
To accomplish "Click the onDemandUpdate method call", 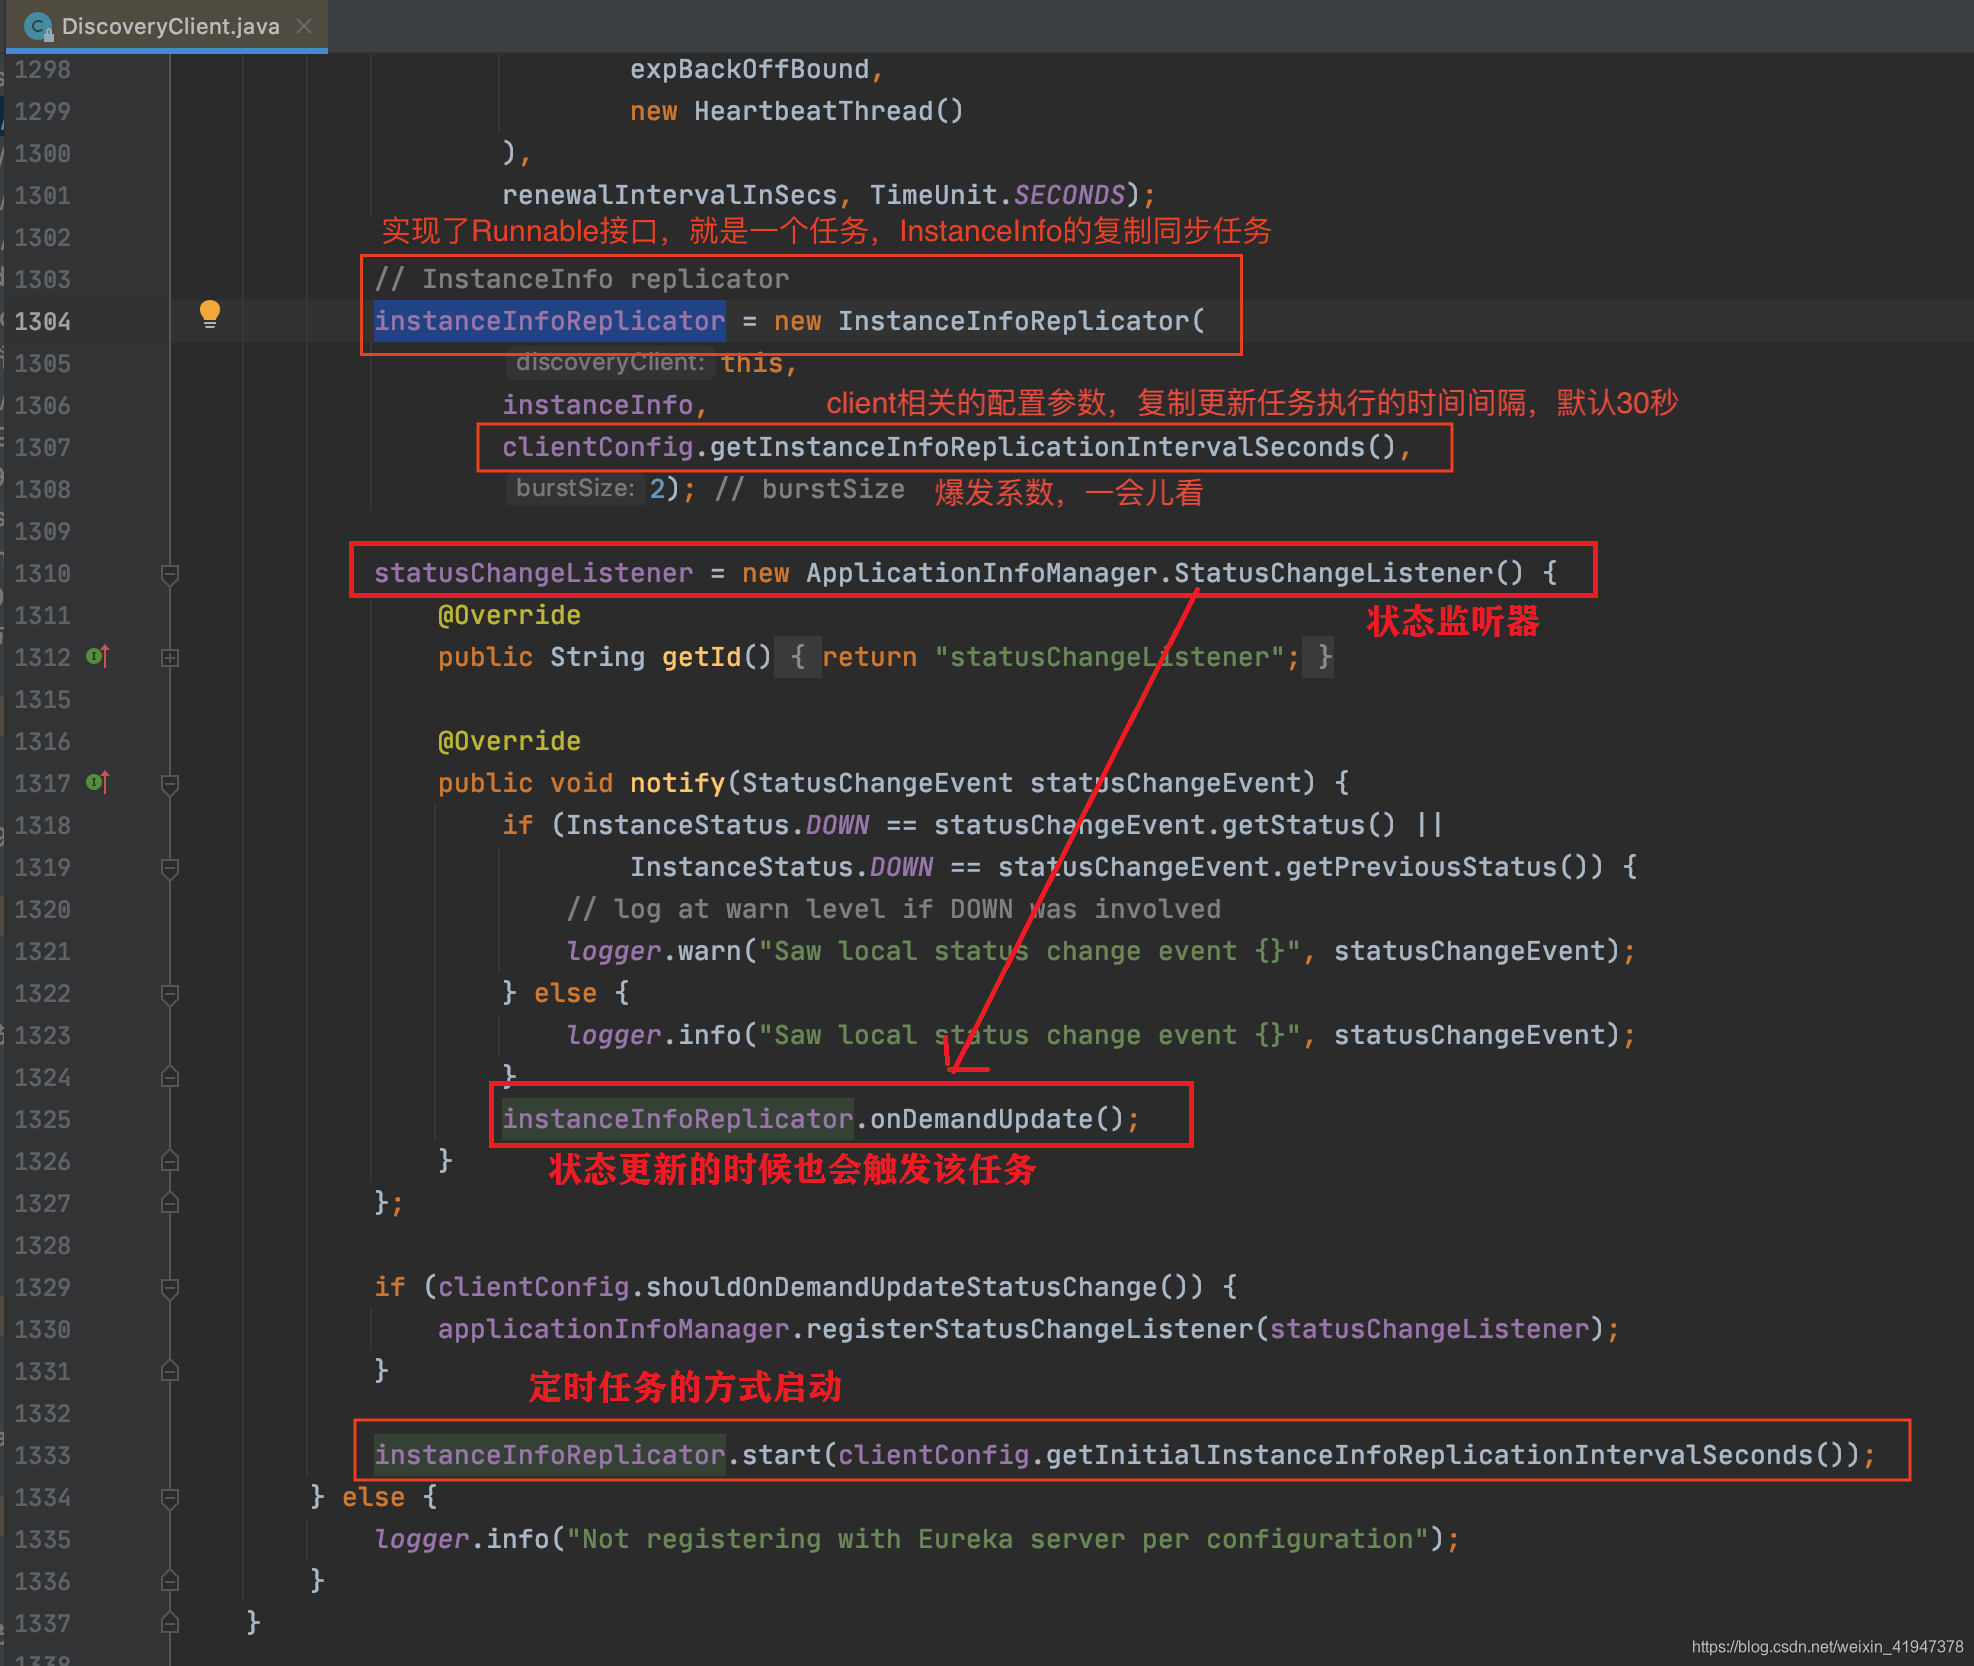I will 982,1119.
